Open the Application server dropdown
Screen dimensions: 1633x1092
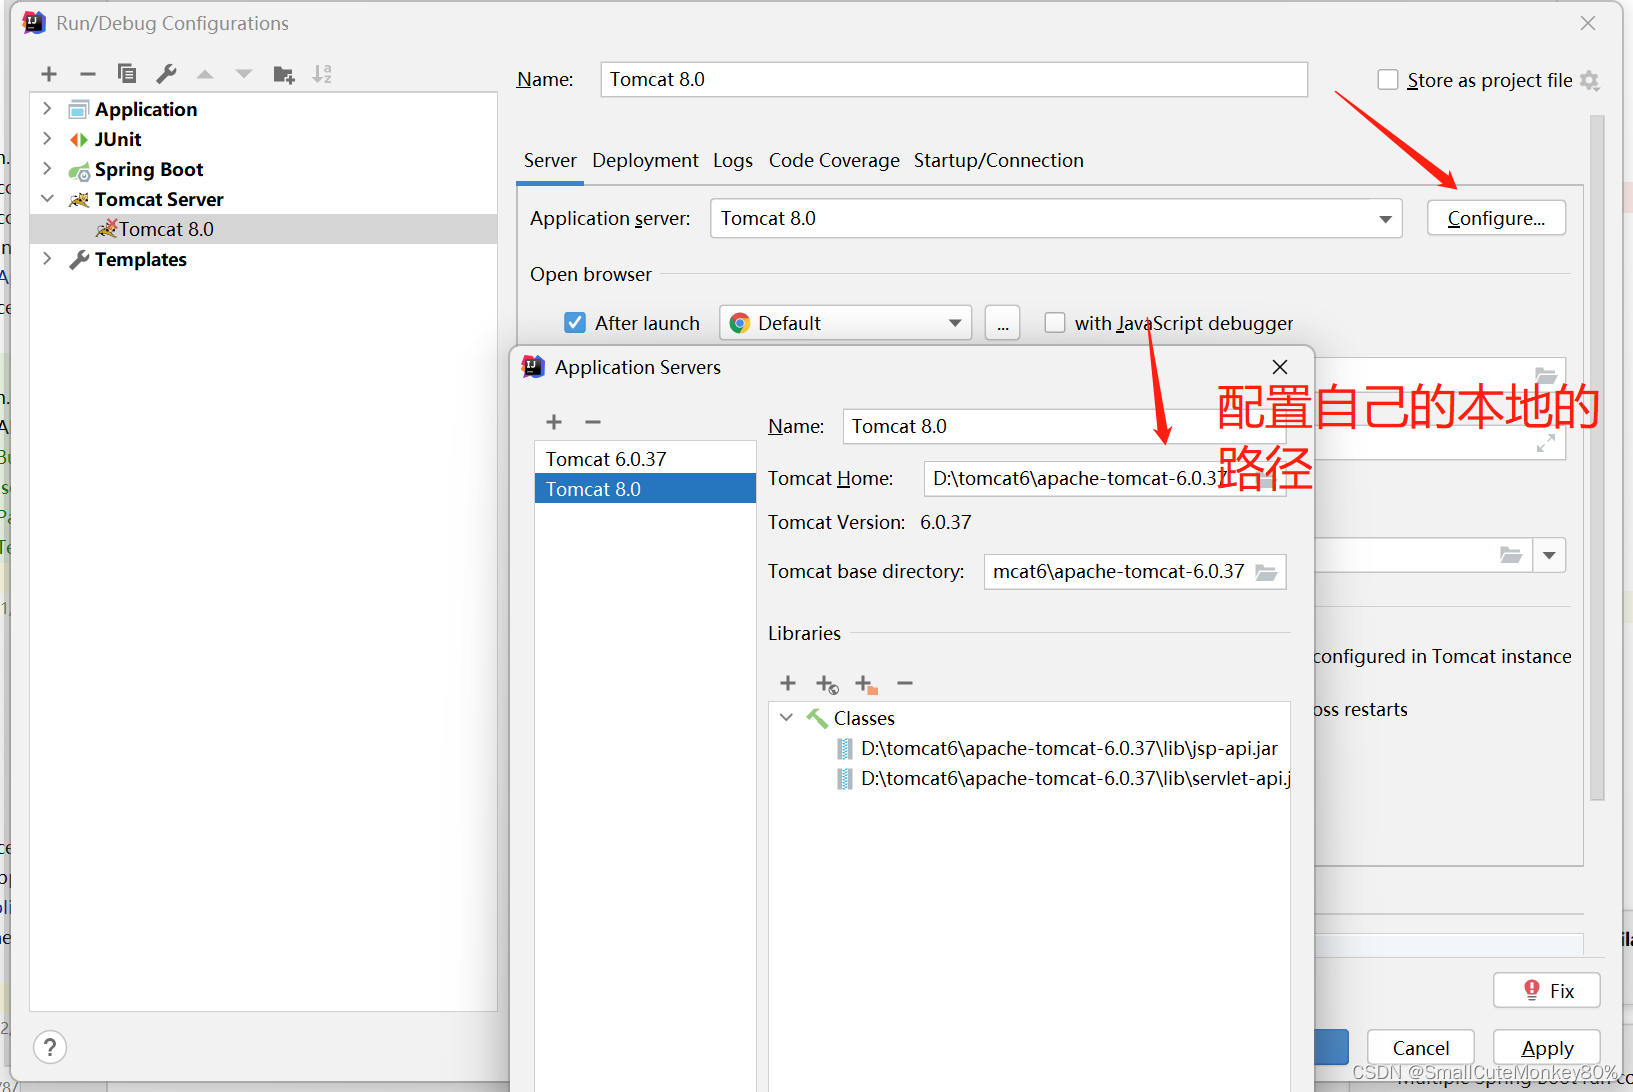point(1385,219)
